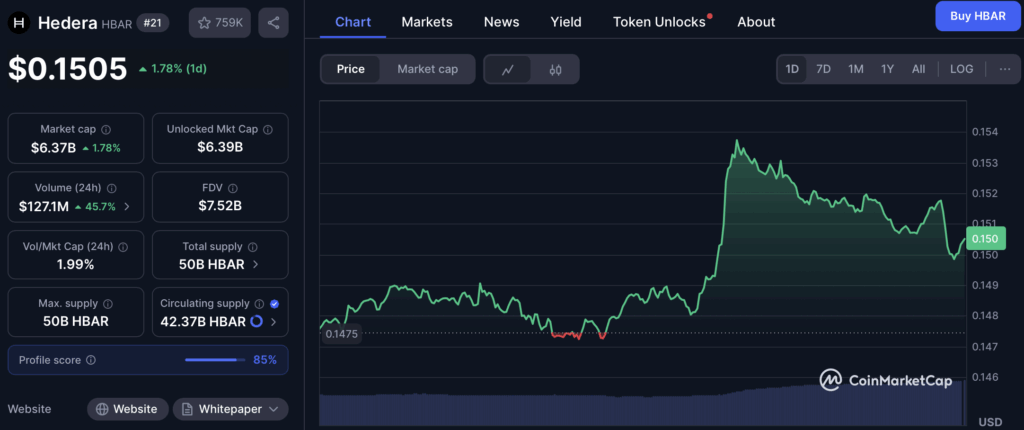Select 1M time range
The height and width of the screenshot is (430, 1024).
856,69
